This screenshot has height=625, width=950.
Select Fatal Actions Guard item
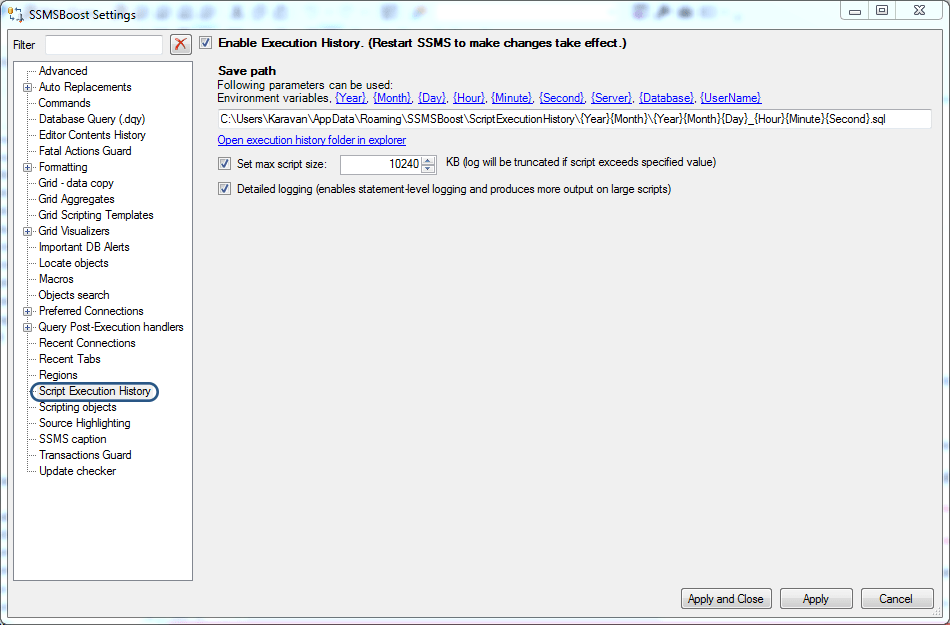click(85, 151)
